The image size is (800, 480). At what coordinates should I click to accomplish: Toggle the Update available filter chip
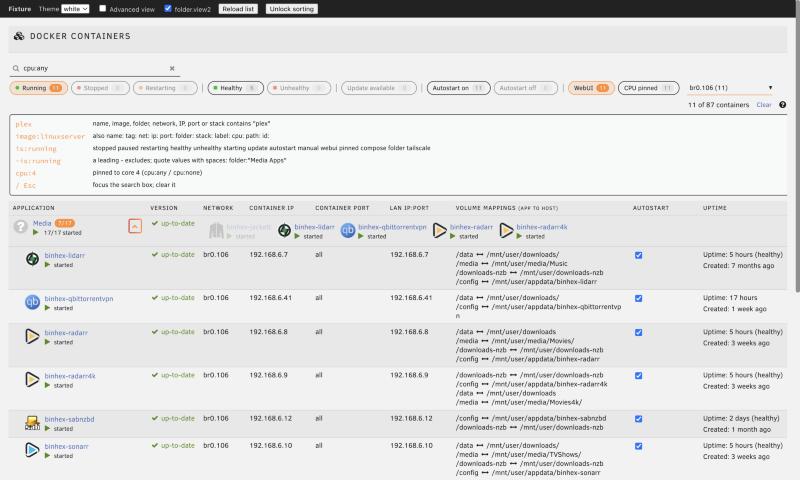[379, 88]
